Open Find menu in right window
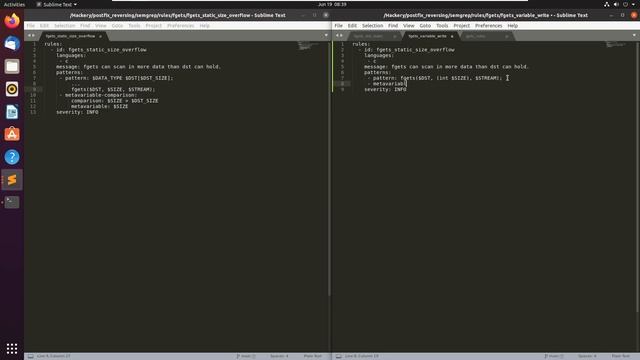 point(393,26)
